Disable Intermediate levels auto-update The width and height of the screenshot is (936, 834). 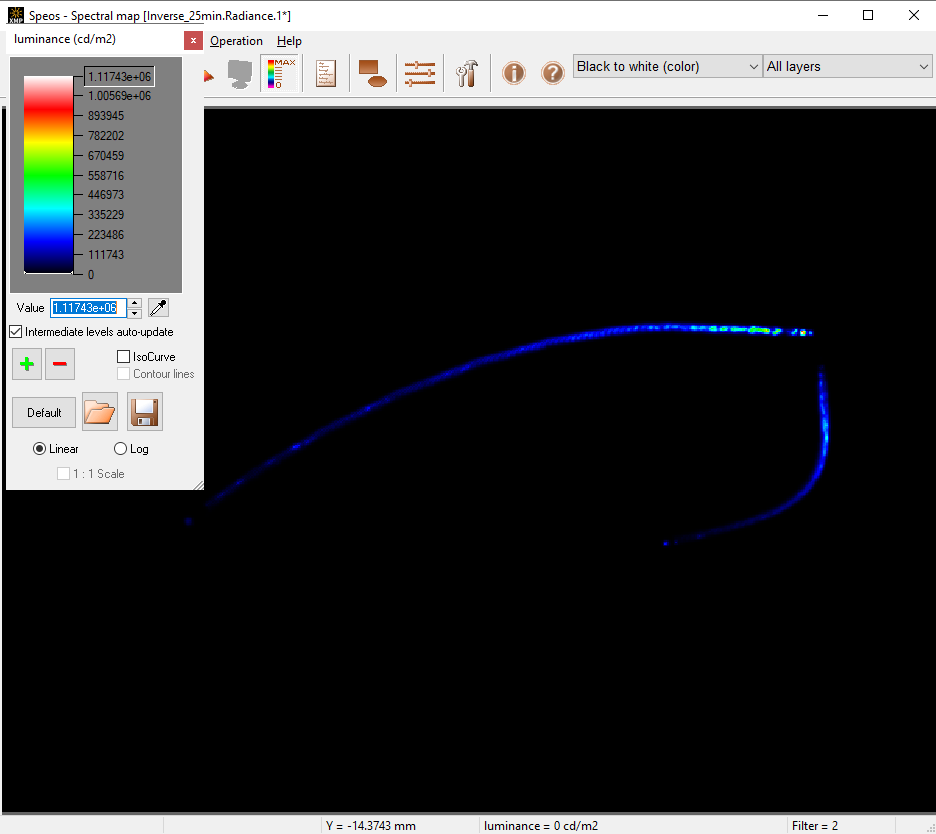(x=15, y=331)
